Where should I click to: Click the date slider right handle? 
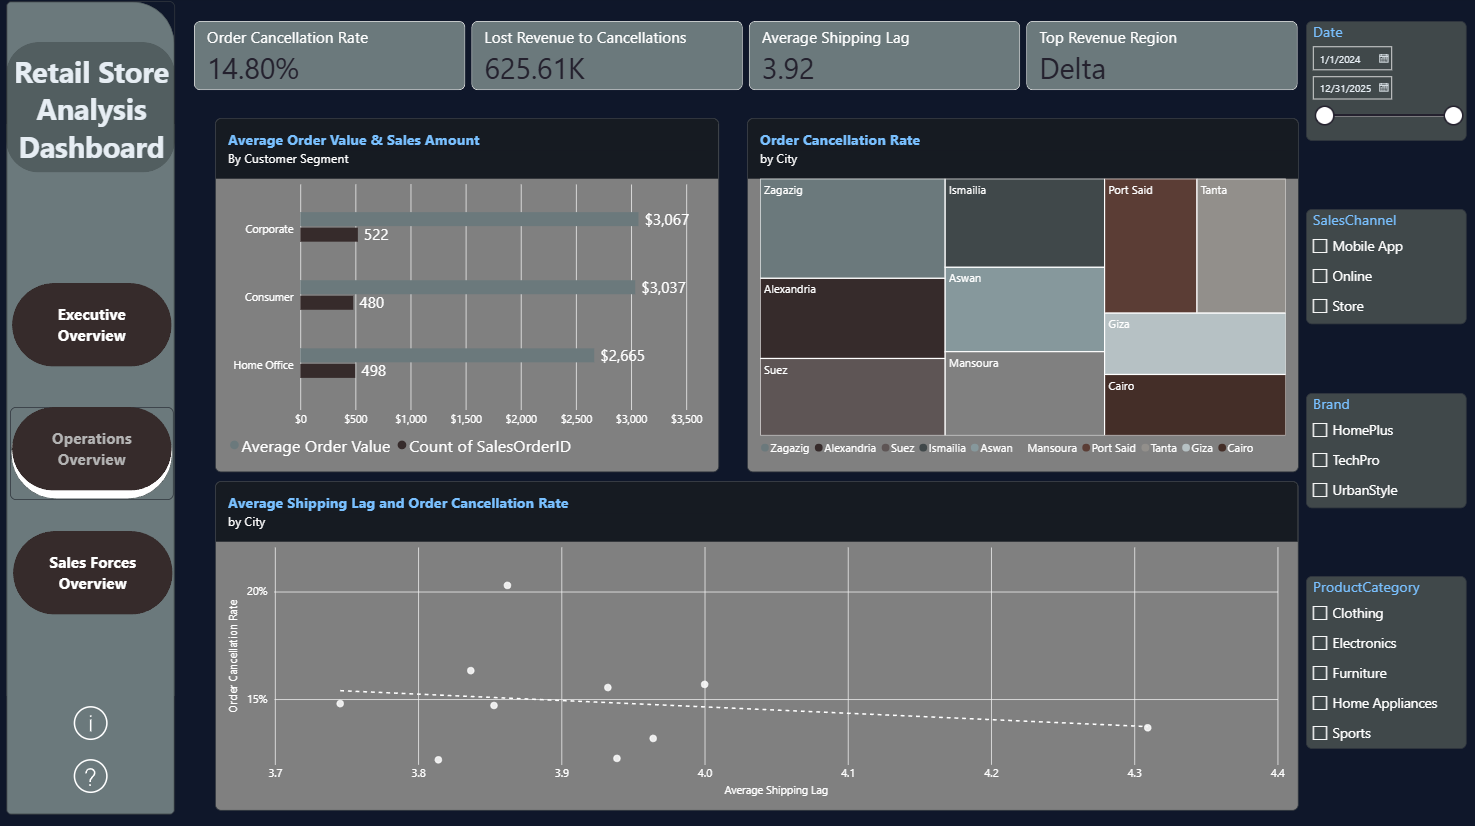point(1454,116)
